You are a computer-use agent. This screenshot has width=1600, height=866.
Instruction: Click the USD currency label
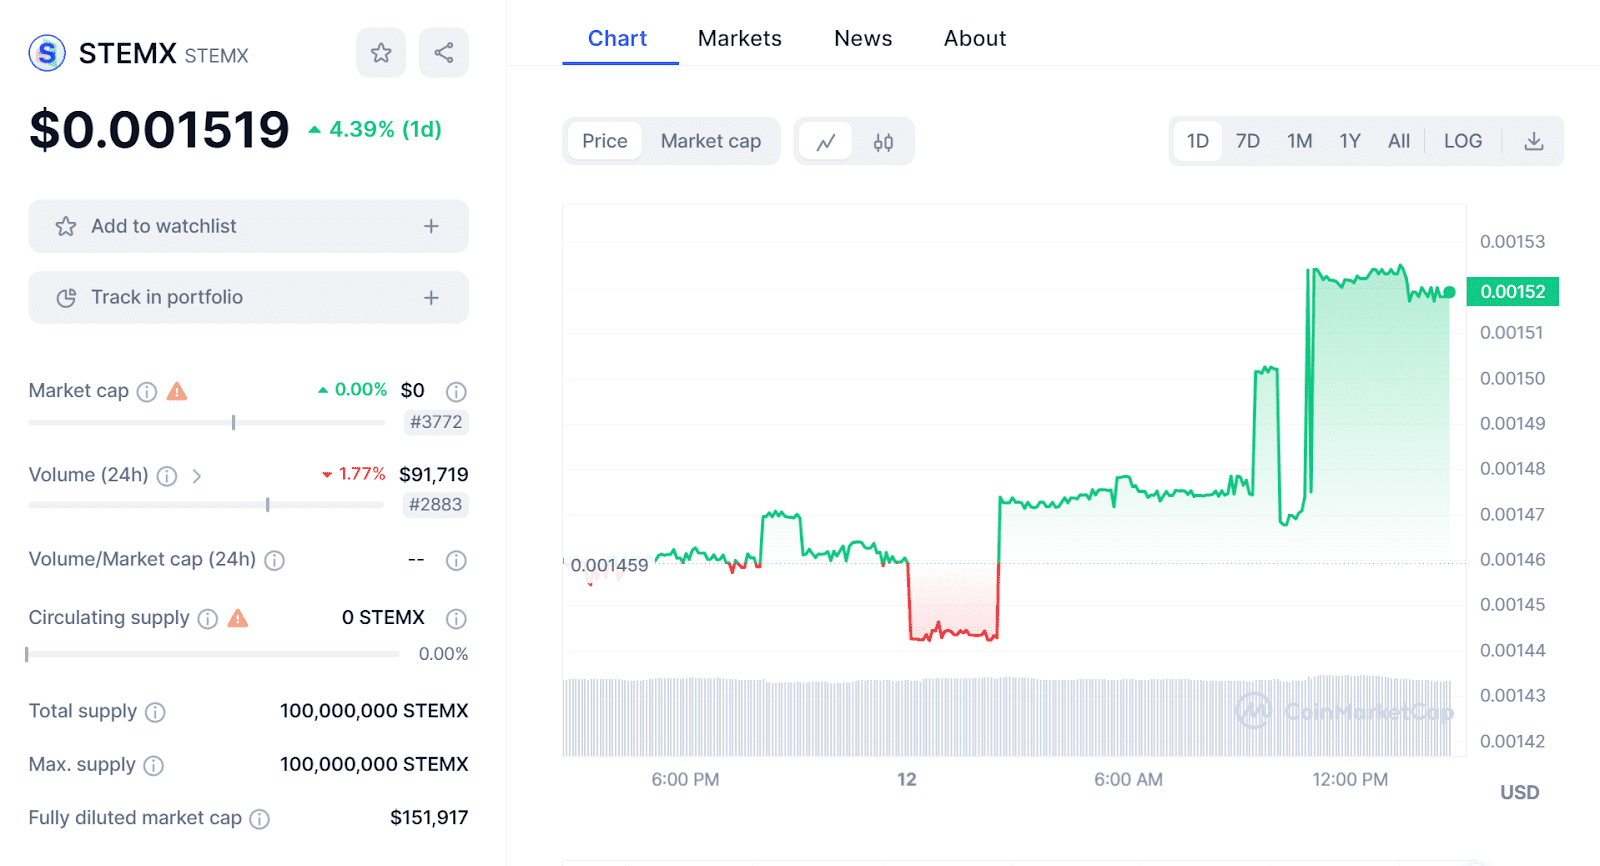point(1519,793)
